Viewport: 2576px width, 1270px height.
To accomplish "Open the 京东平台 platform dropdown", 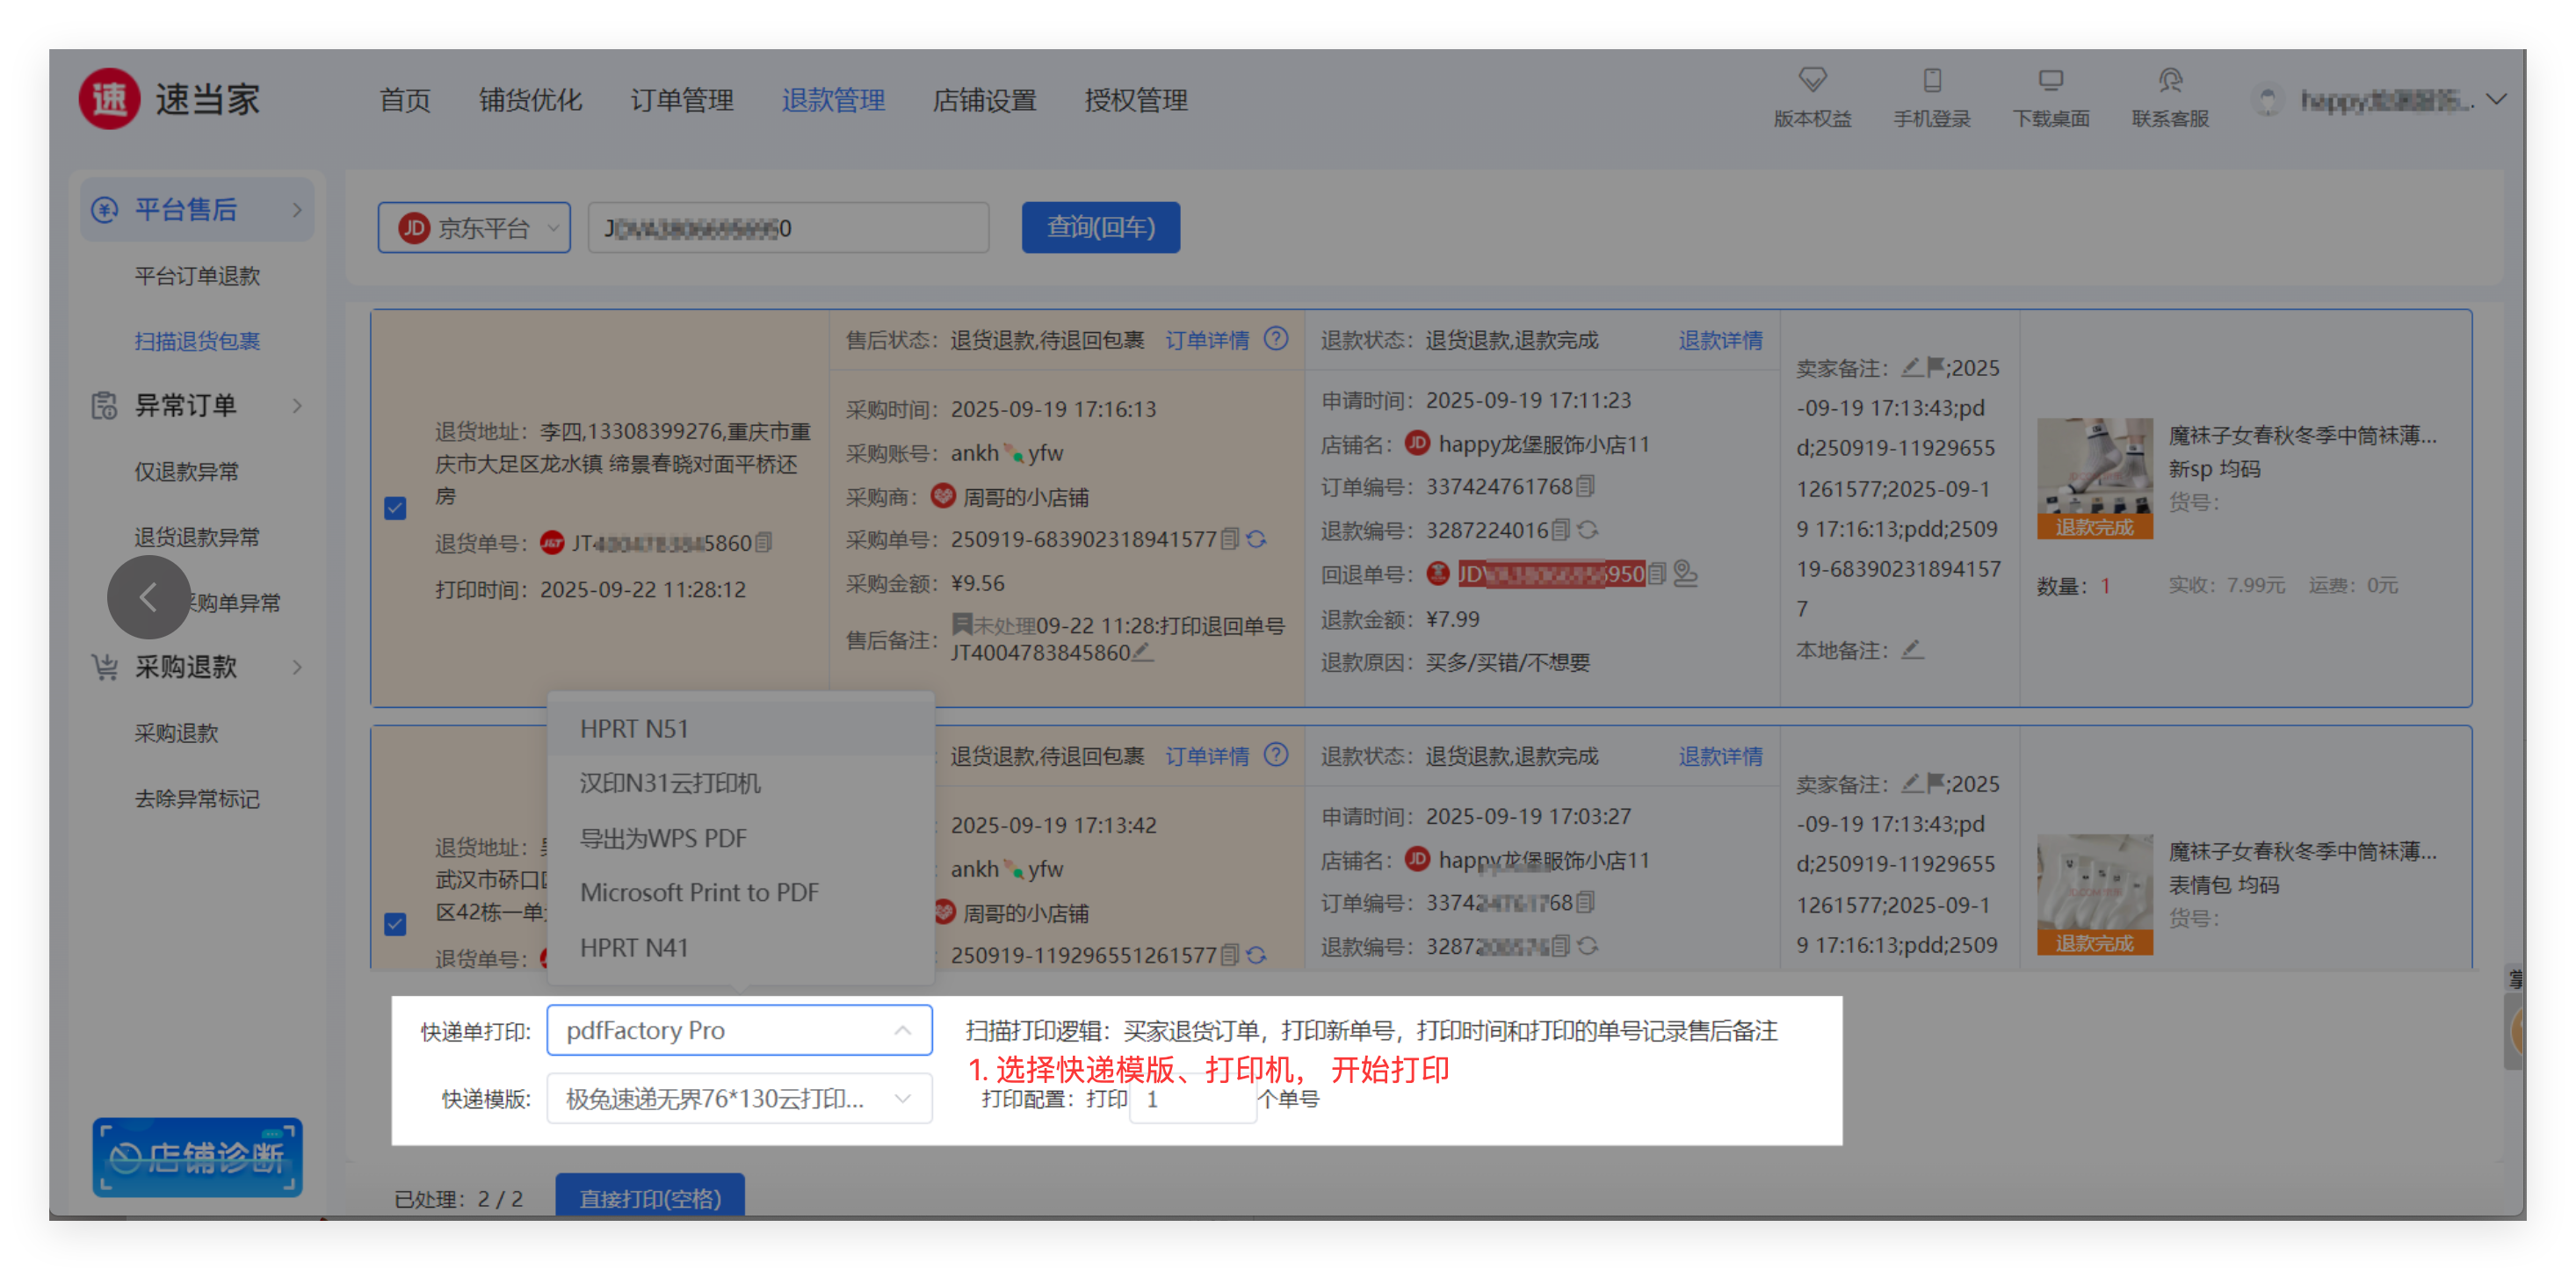I will pyautogui.click(x=474, y=228).
